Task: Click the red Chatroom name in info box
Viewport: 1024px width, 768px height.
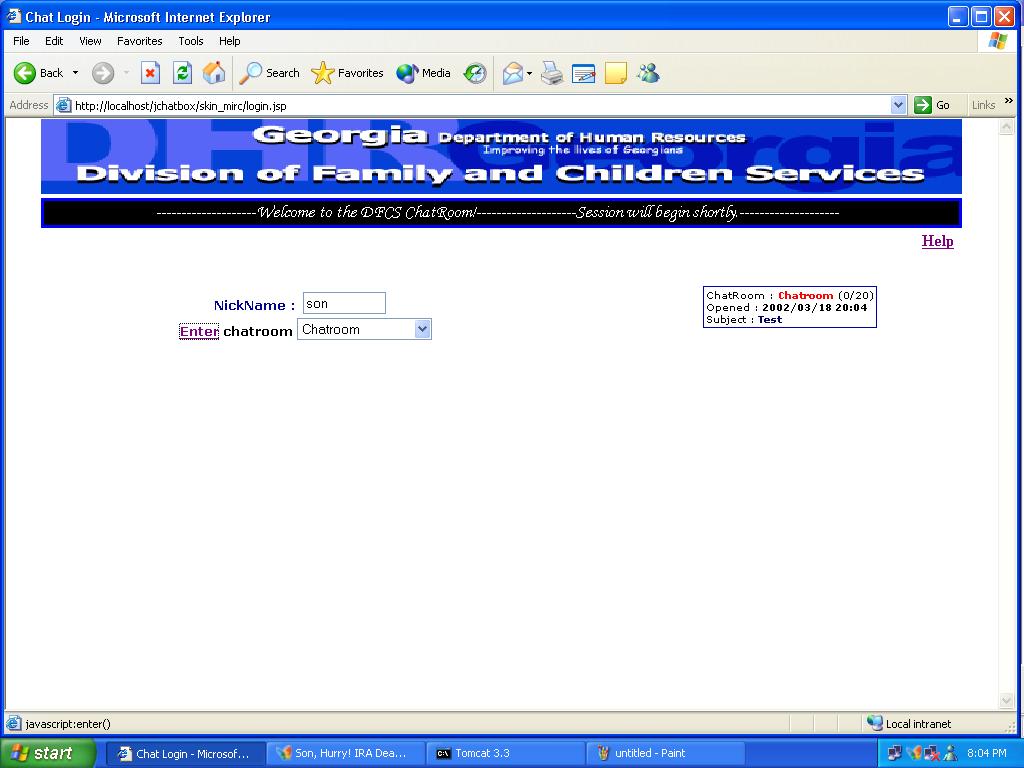Action: pyautogui.click(x=805, y=295)
